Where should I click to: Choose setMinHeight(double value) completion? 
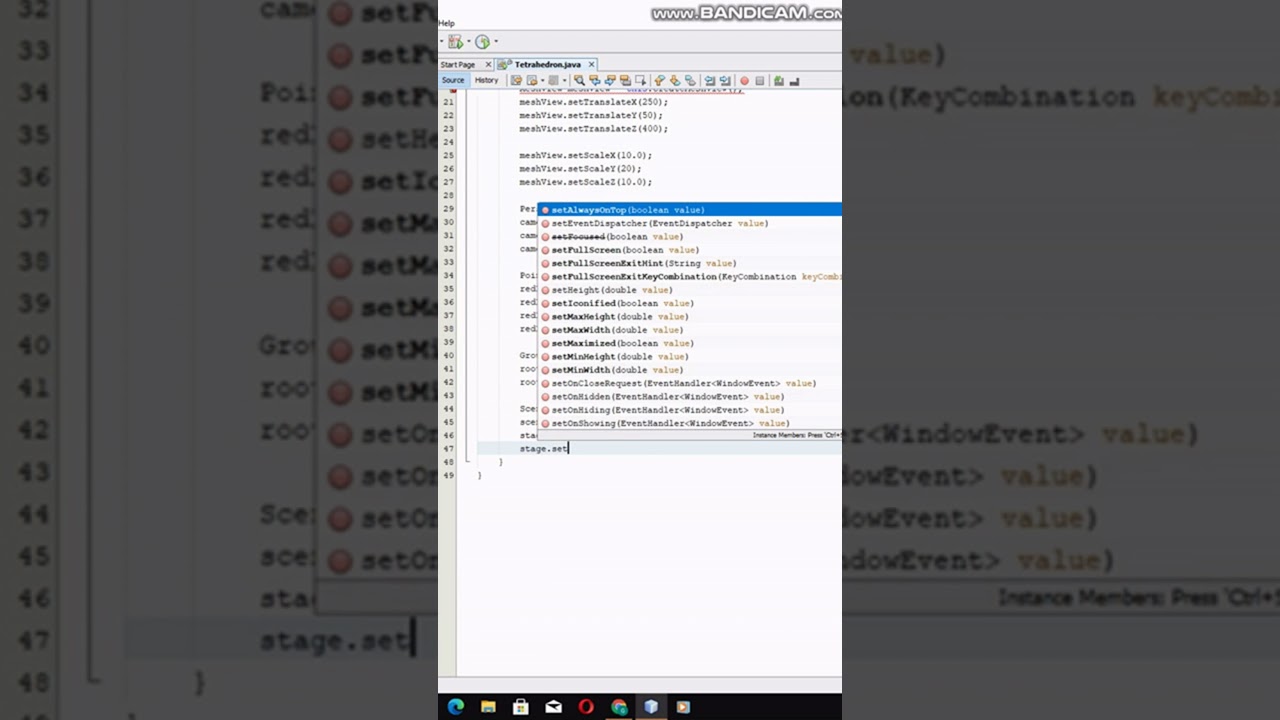click(x=690, y=357)
